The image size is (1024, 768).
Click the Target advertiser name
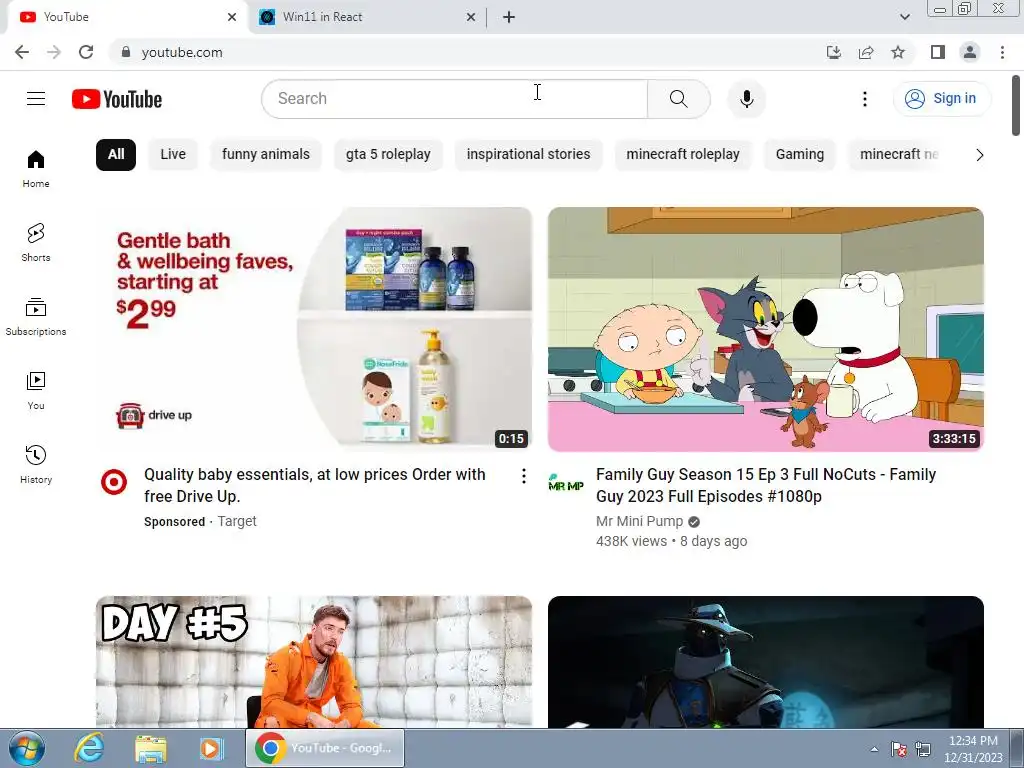pos(237,522)
